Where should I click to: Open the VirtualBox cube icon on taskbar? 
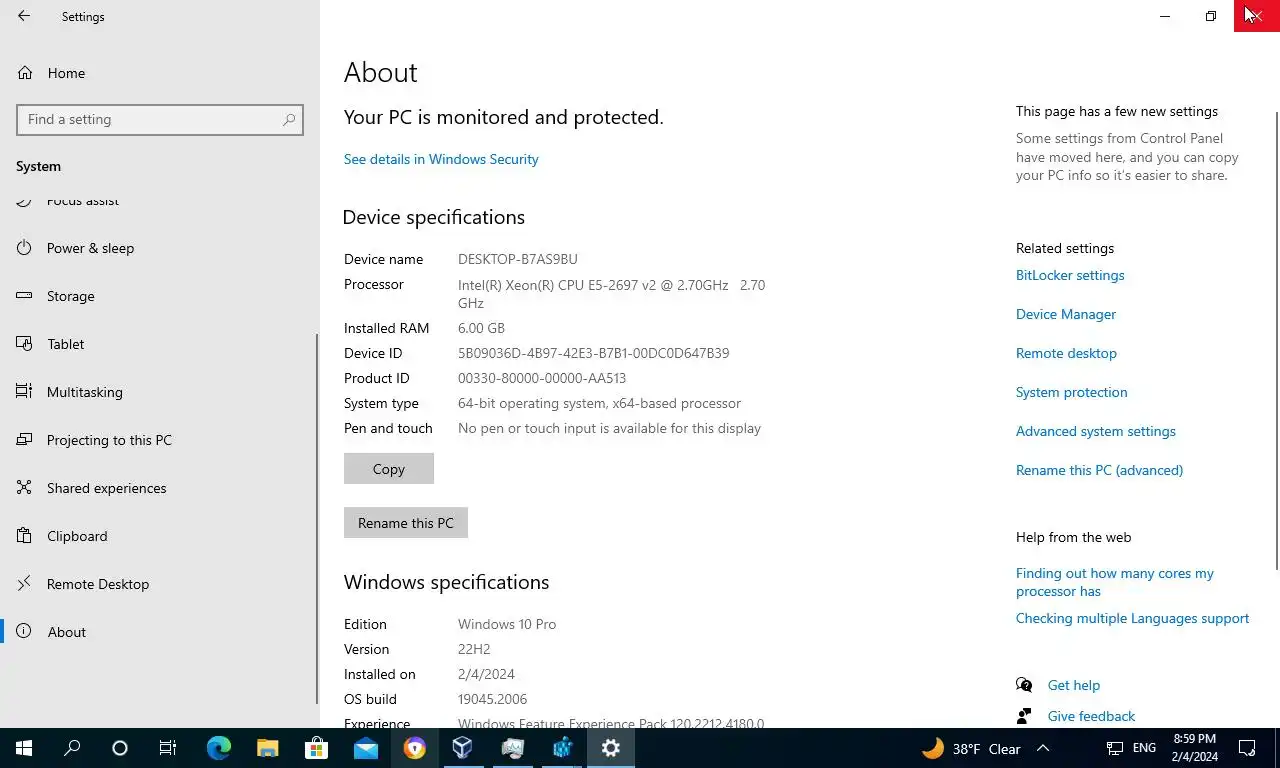463,748
